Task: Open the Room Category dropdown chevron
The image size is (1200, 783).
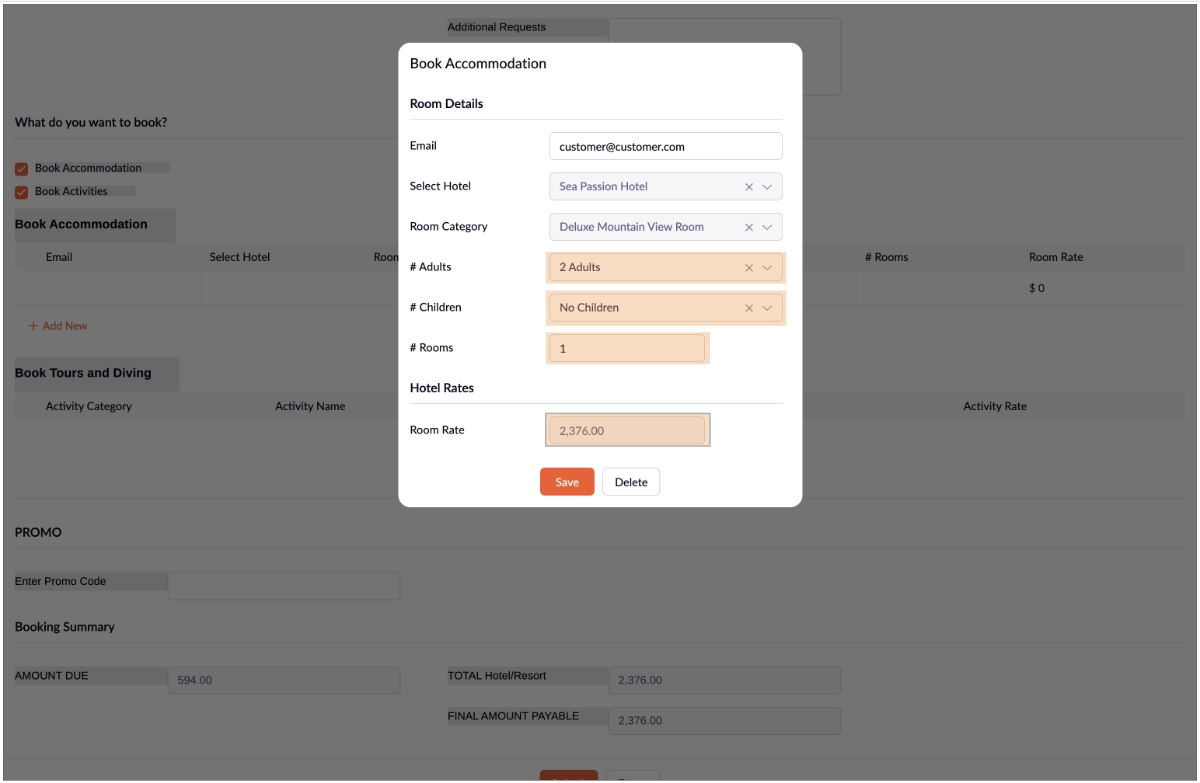Action: (768, 227)
